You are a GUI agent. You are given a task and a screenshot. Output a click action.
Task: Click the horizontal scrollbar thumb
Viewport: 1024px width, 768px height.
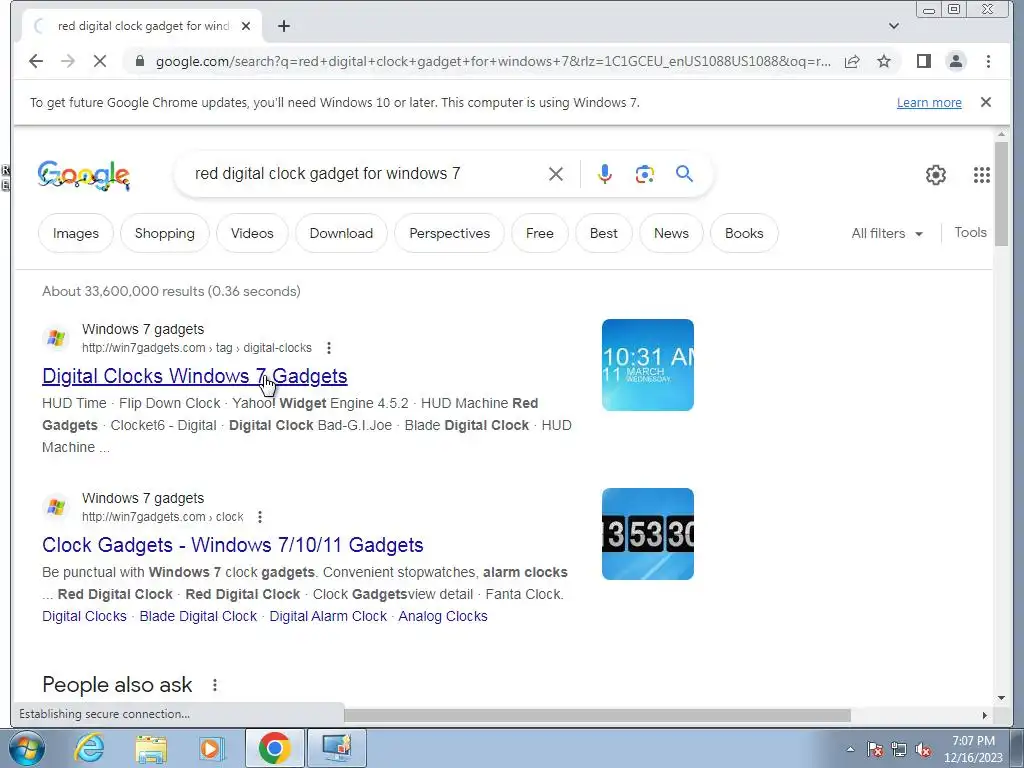pyautogui.click(x=597, y=715)
